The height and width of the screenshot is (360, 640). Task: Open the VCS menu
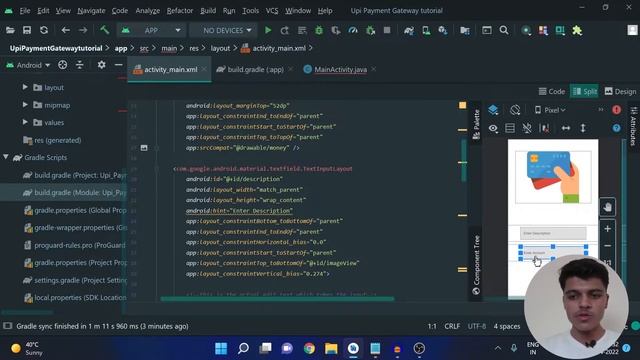272,11
